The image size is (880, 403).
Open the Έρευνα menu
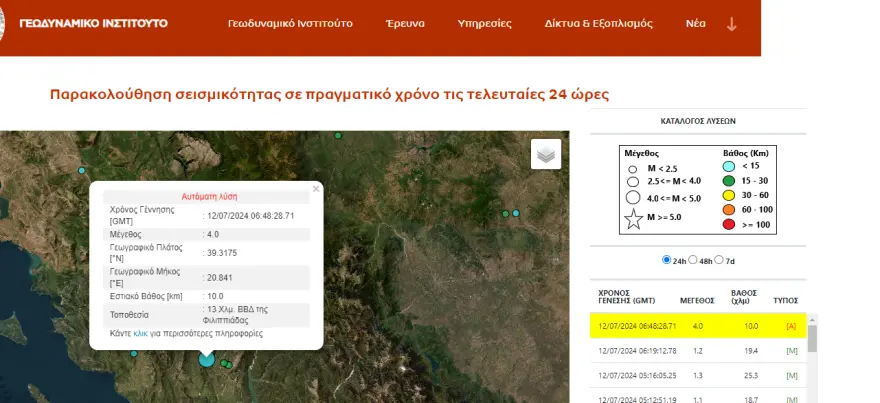405,24
